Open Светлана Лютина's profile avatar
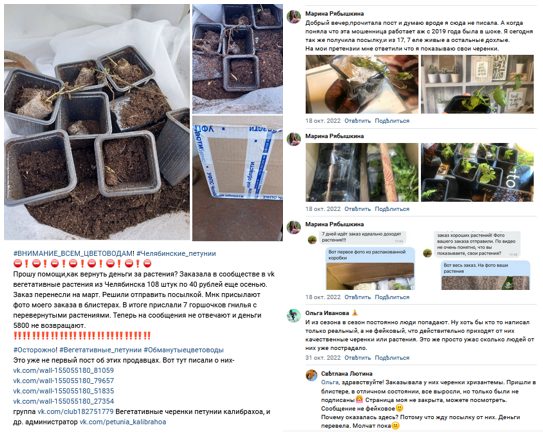The width and height of the screenshot is (543, 441). [x=311, y=375]
